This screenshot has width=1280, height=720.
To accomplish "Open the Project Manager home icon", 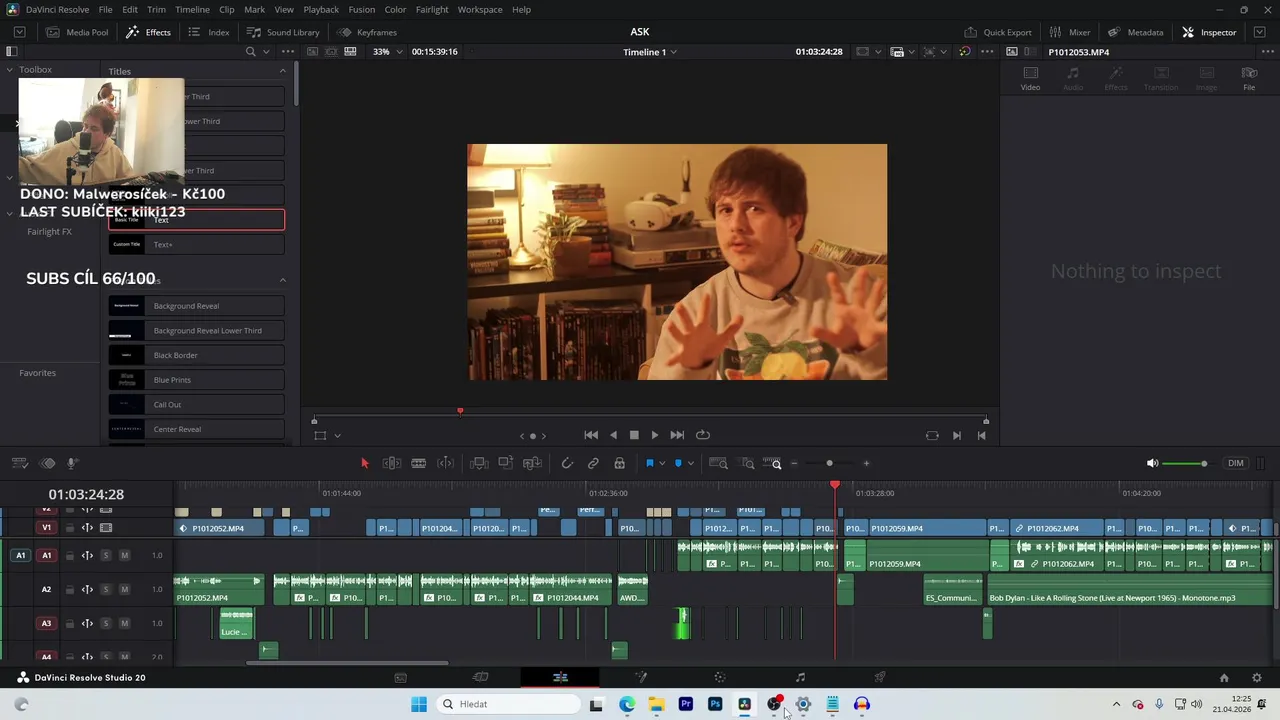I will pos(1224,678).
